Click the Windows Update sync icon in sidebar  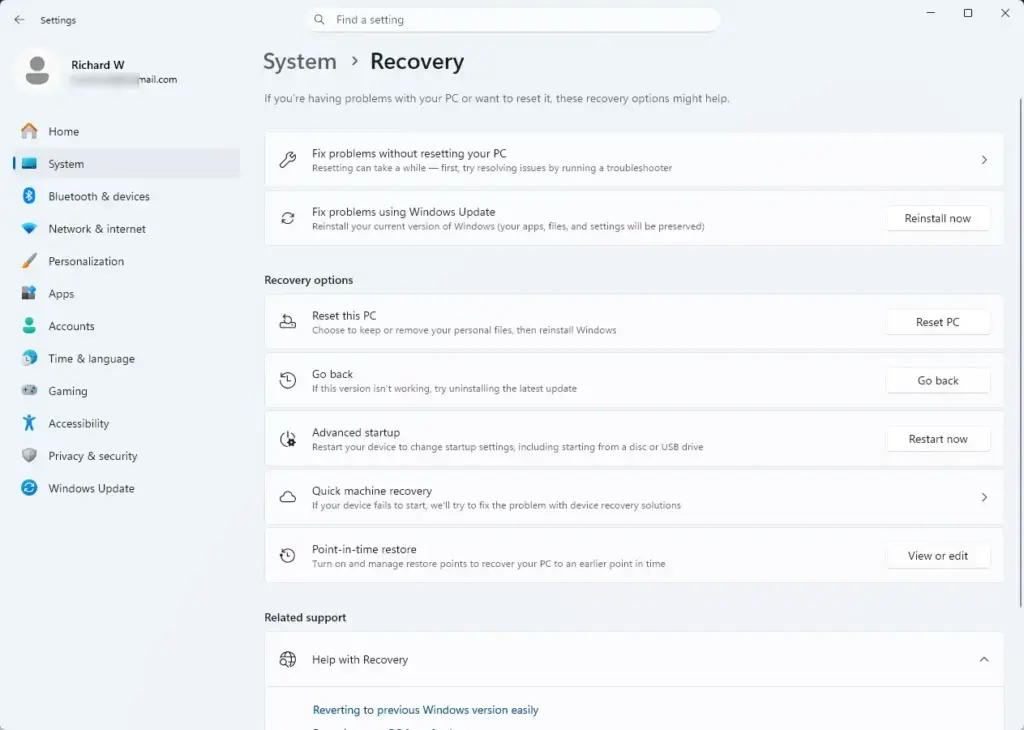pyautogui.click(x=29, y=488)
